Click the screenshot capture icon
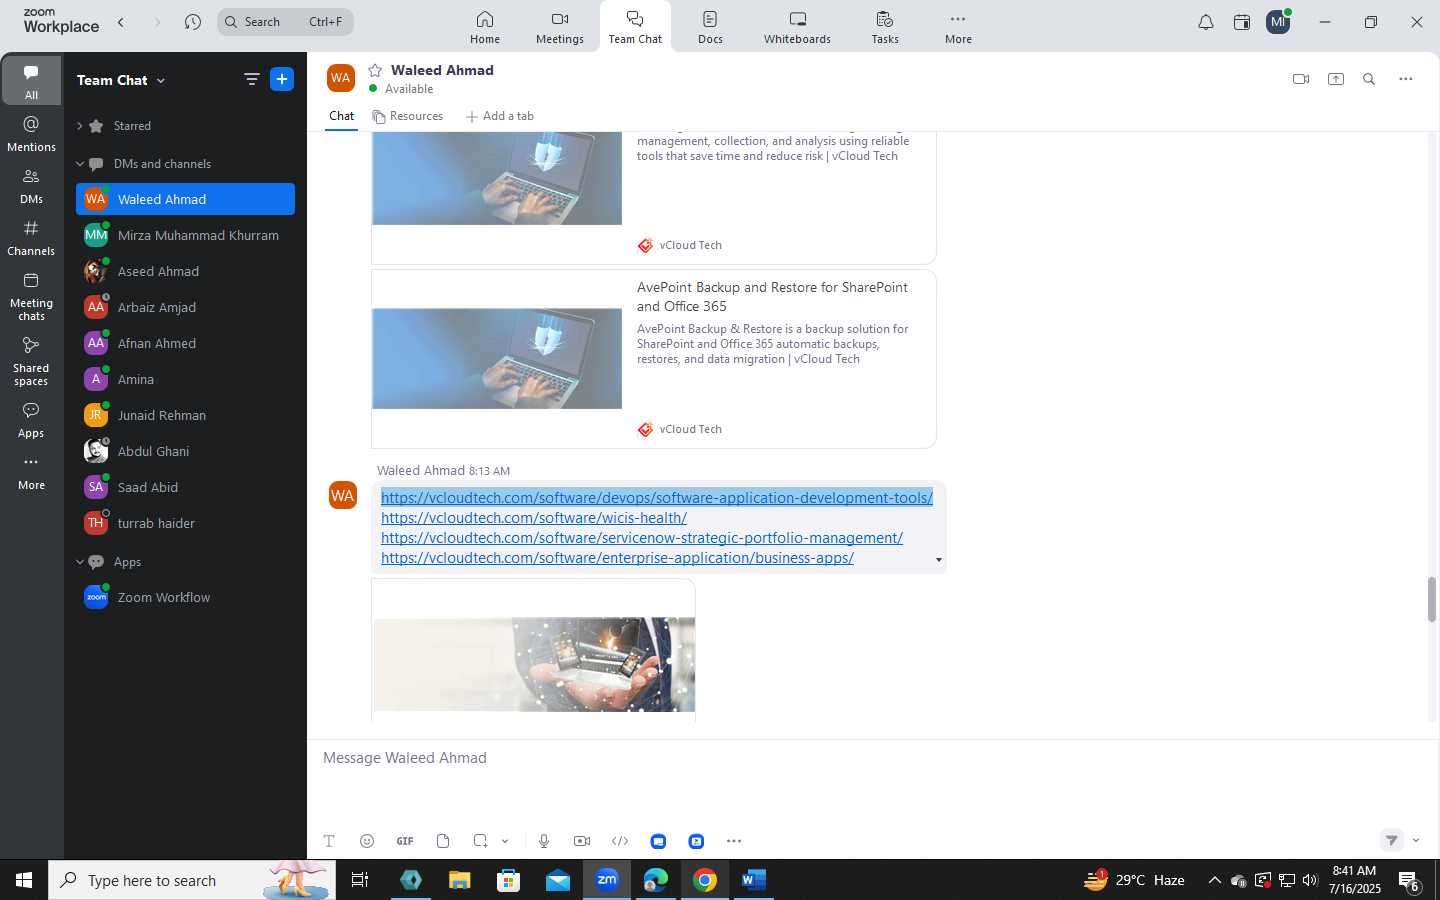This screenshot has height=900, width=1440. (x=481, y=841)
